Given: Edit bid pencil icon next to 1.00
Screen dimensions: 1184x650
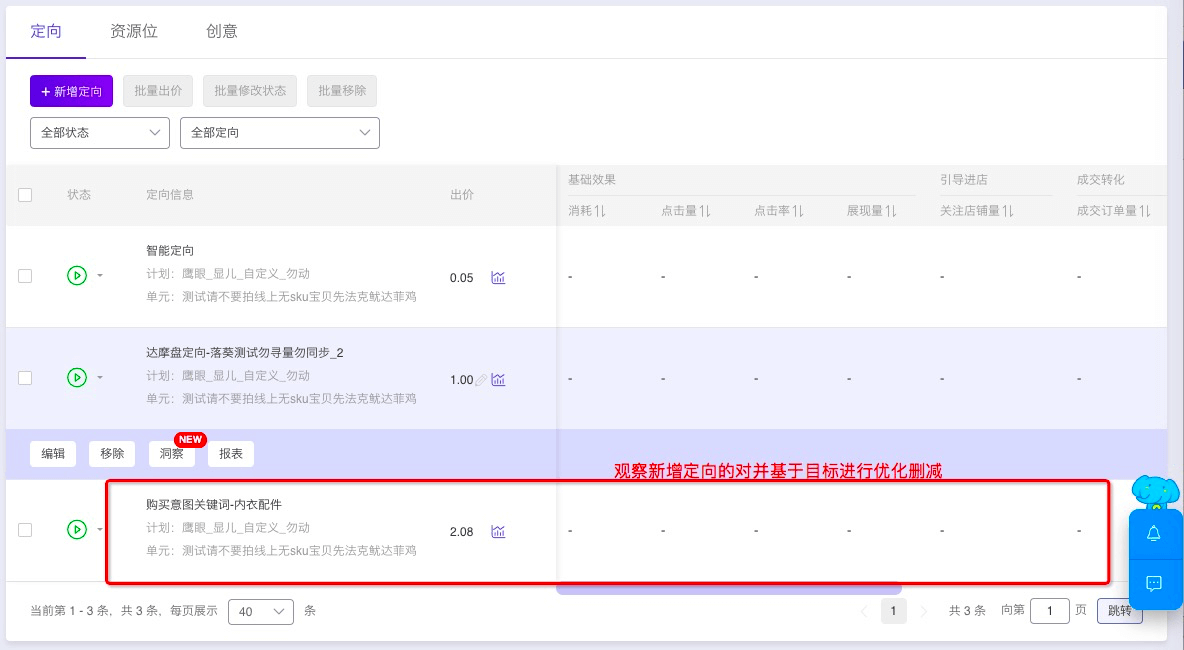Looking at the screenshot, I should coord(480,380).
